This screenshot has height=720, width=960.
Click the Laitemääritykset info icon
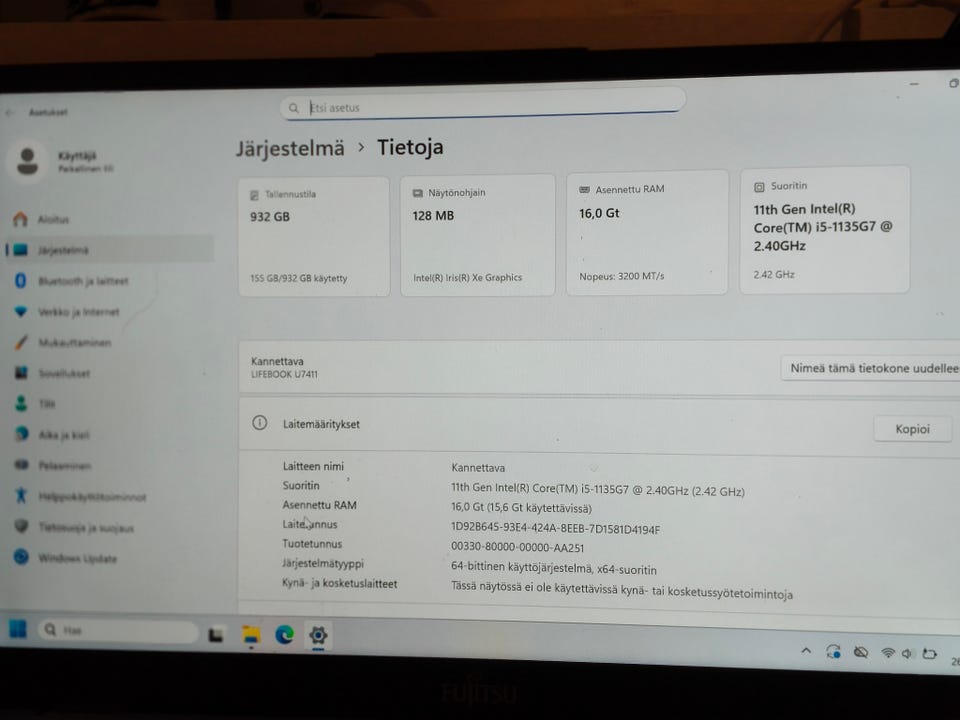point(260,423)
